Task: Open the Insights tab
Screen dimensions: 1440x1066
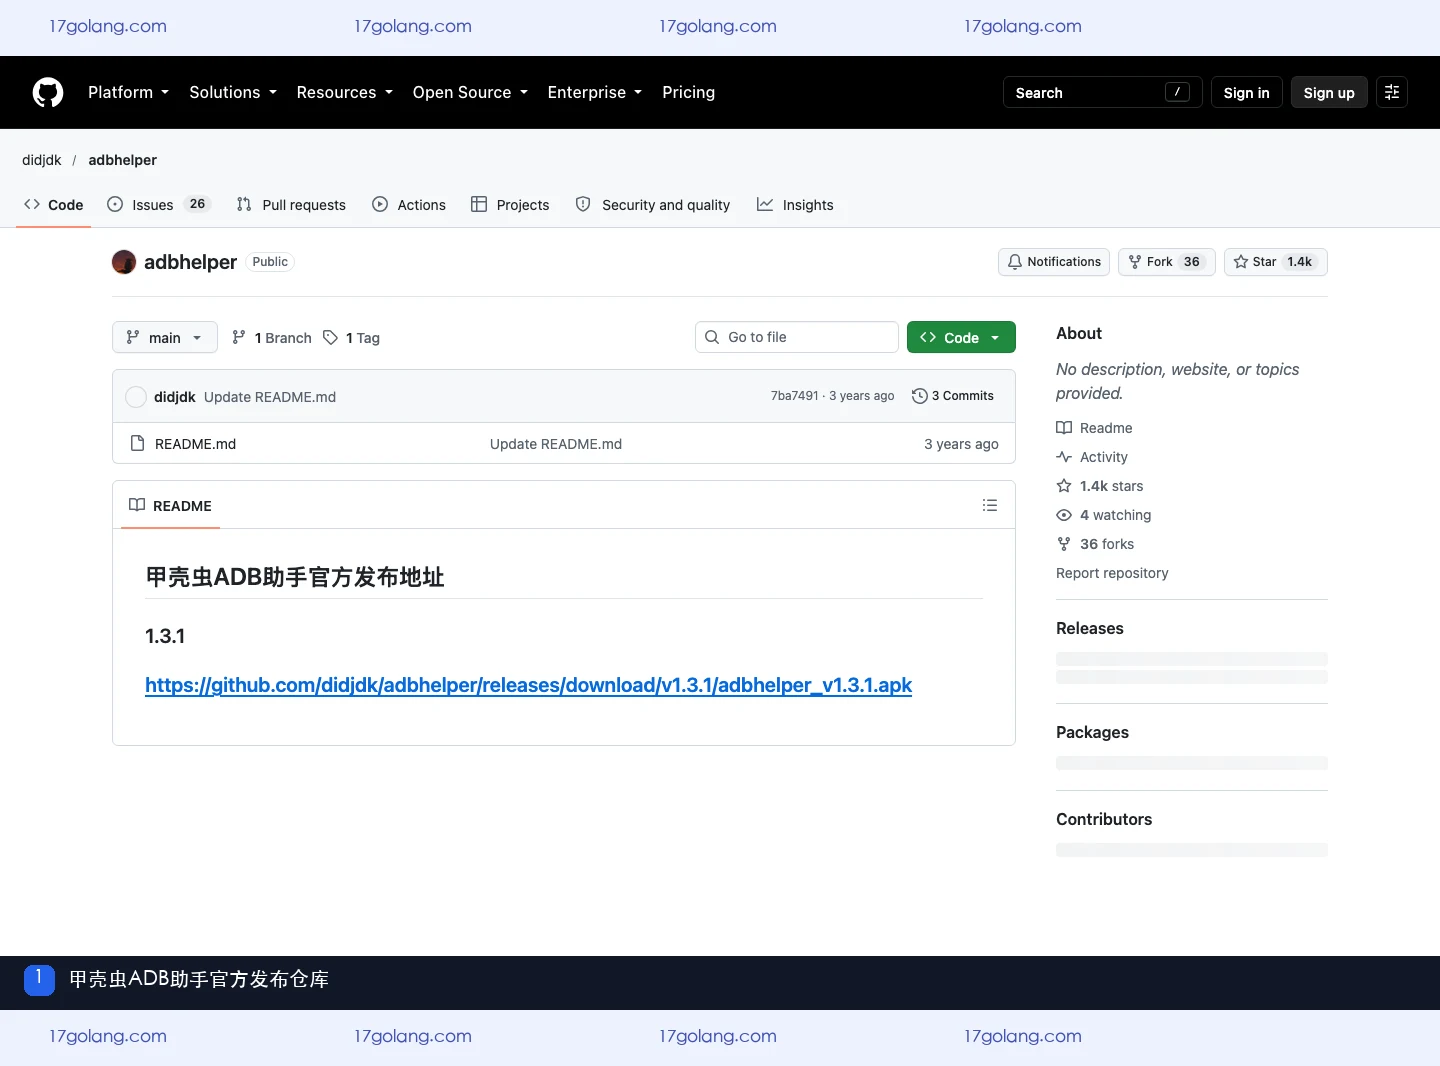Action: pos(795,205)
